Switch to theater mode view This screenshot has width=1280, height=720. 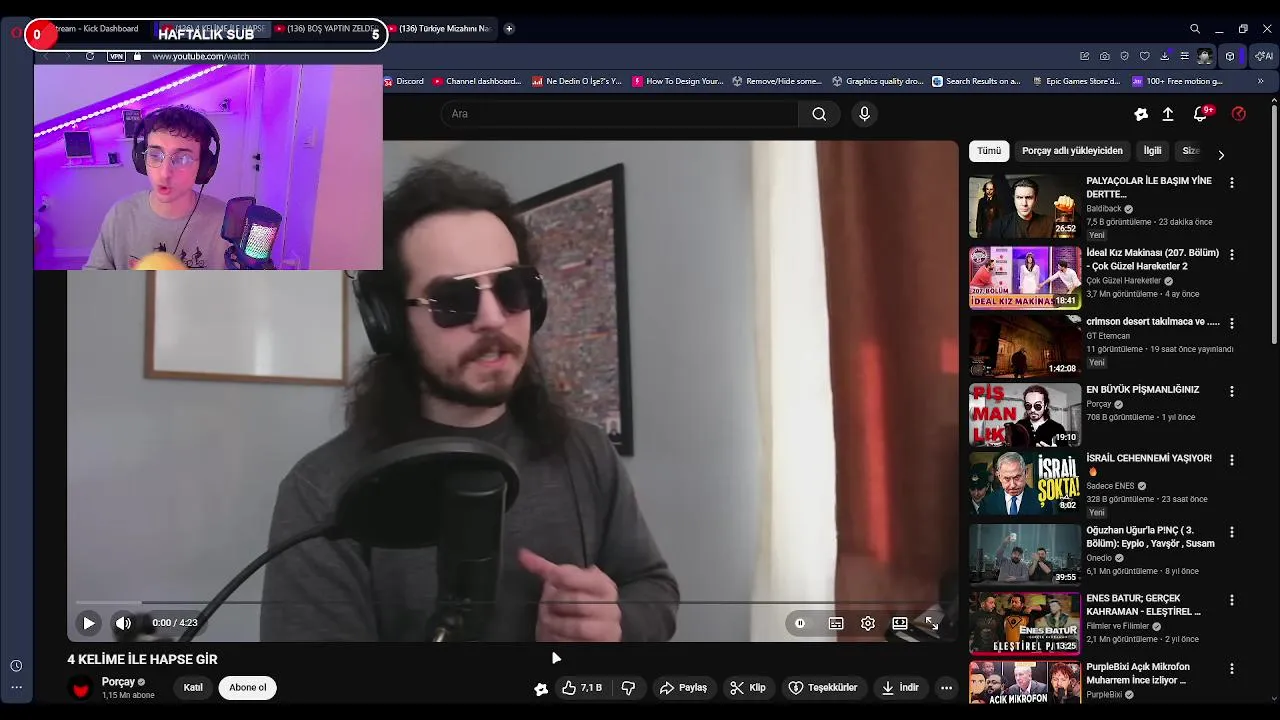(900, 623)
